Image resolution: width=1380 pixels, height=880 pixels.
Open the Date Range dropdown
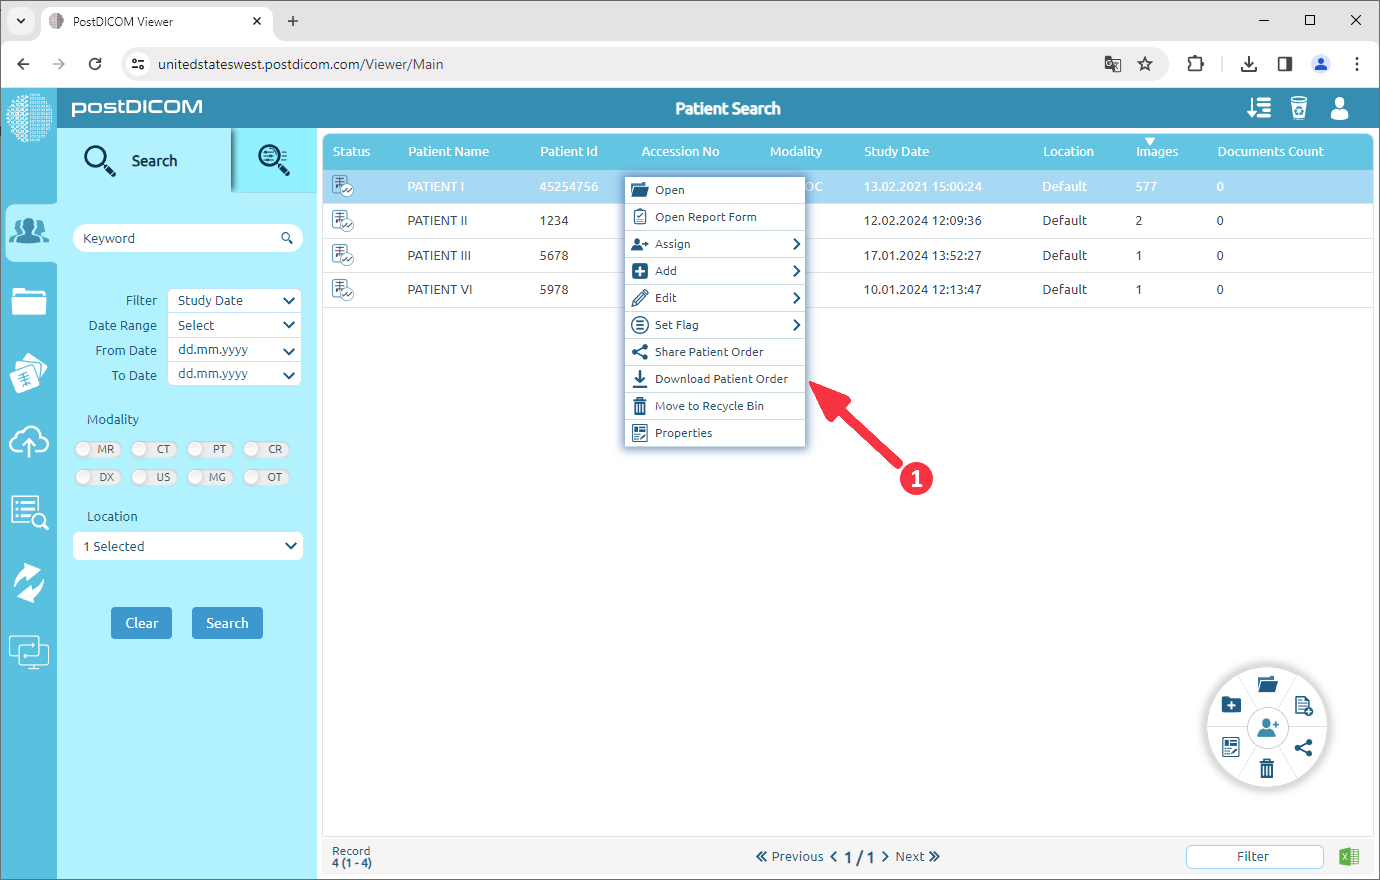pyautogui.click(x=233, y=325)
